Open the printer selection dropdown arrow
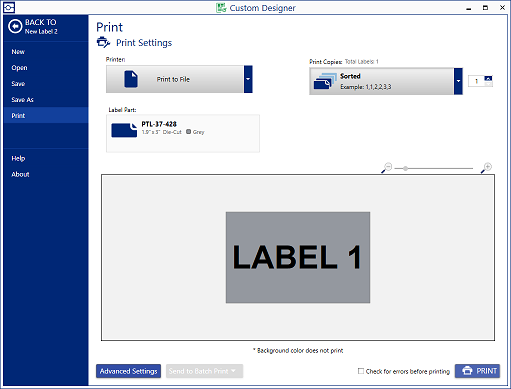 click(248, 79)
